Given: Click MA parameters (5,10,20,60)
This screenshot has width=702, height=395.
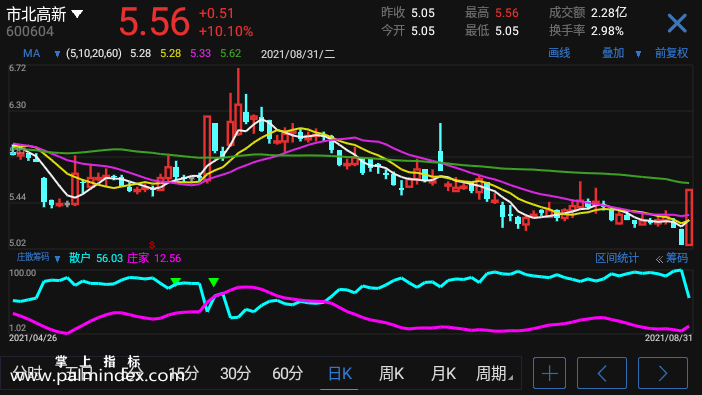Looking at the screenshot, I should 94,54.
